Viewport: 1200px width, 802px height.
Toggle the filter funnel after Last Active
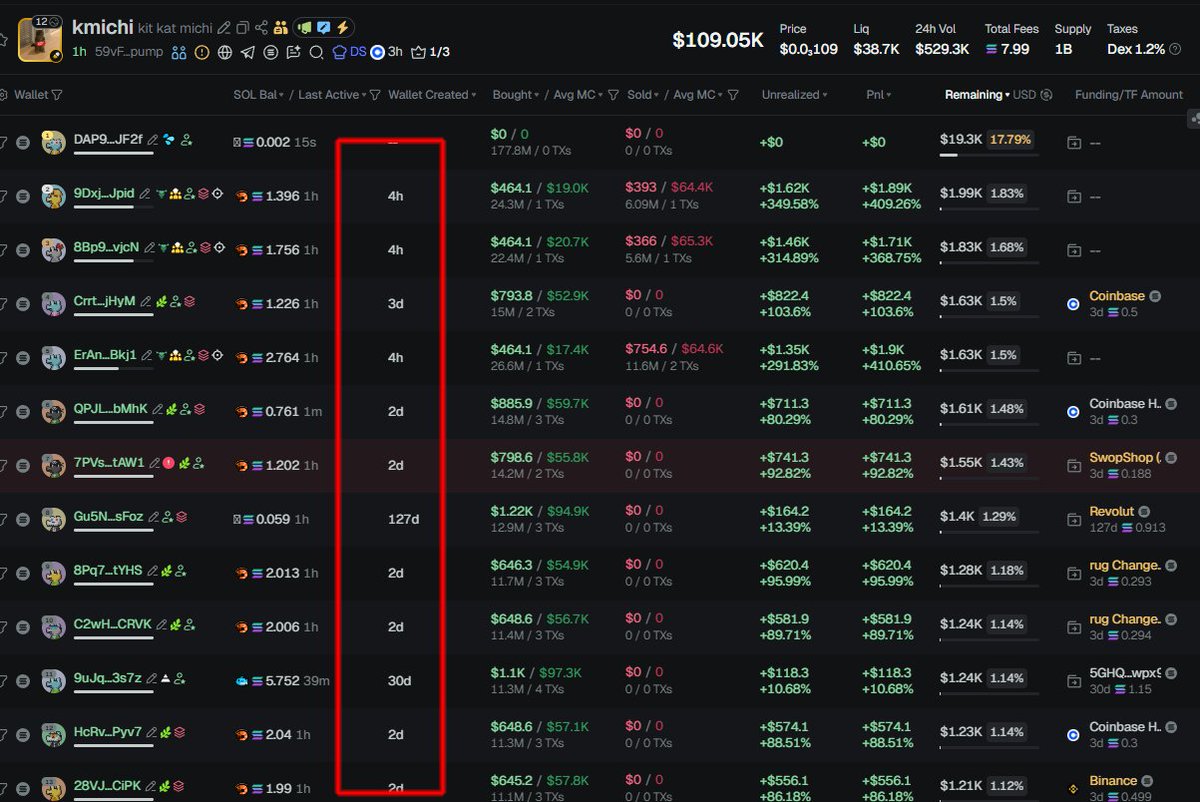[x=375, y=95]
